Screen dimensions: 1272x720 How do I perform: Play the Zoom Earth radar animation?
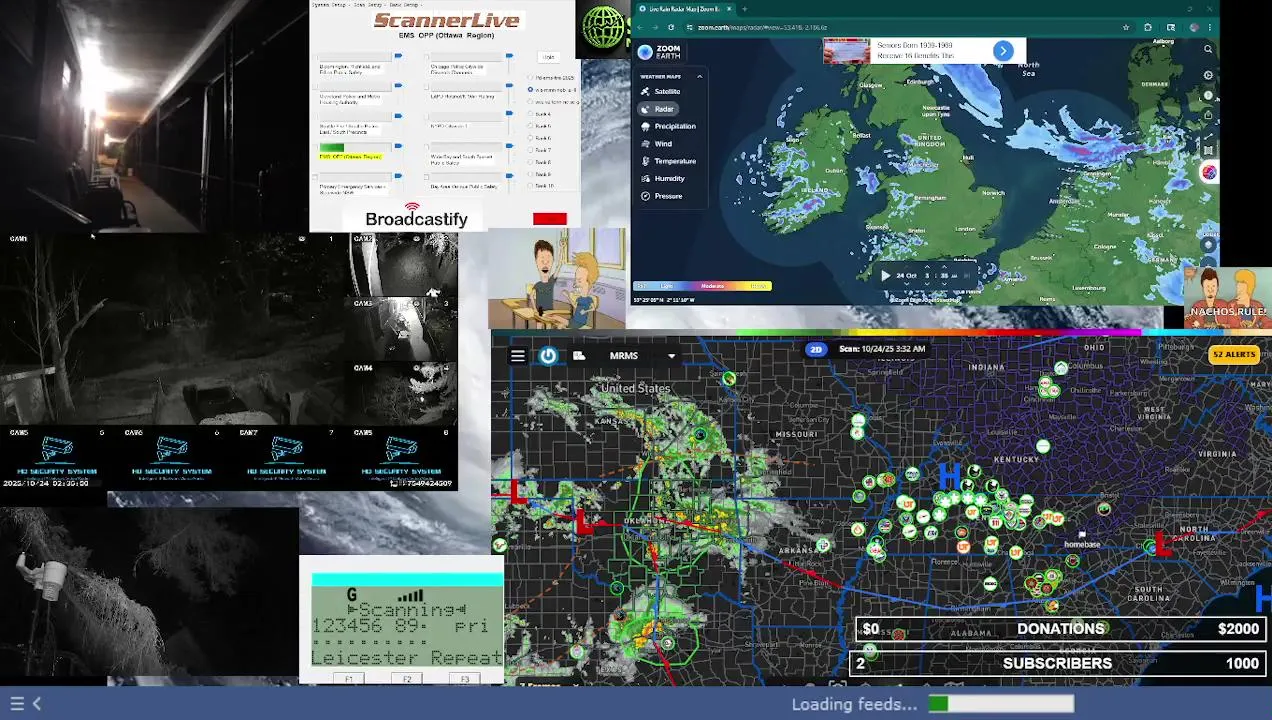[x=884, y=276]
